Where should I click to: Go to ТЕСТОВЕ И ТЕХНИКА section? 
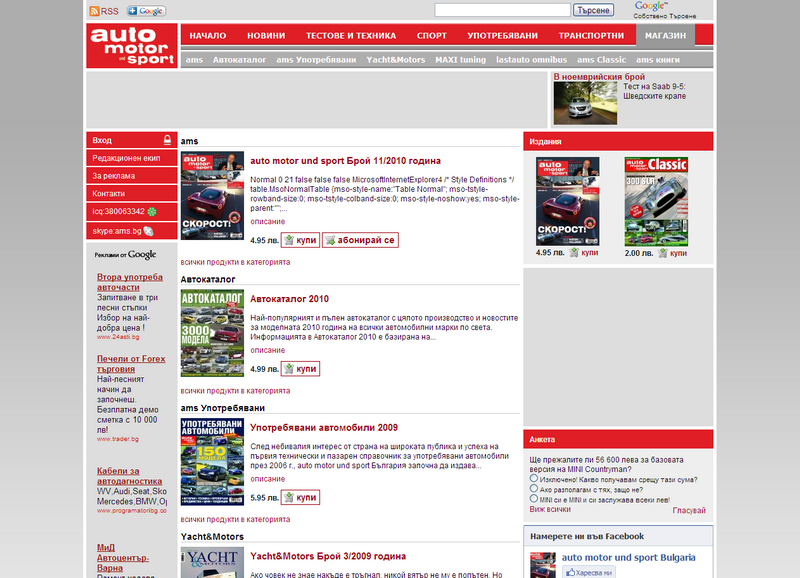point(351,36)
